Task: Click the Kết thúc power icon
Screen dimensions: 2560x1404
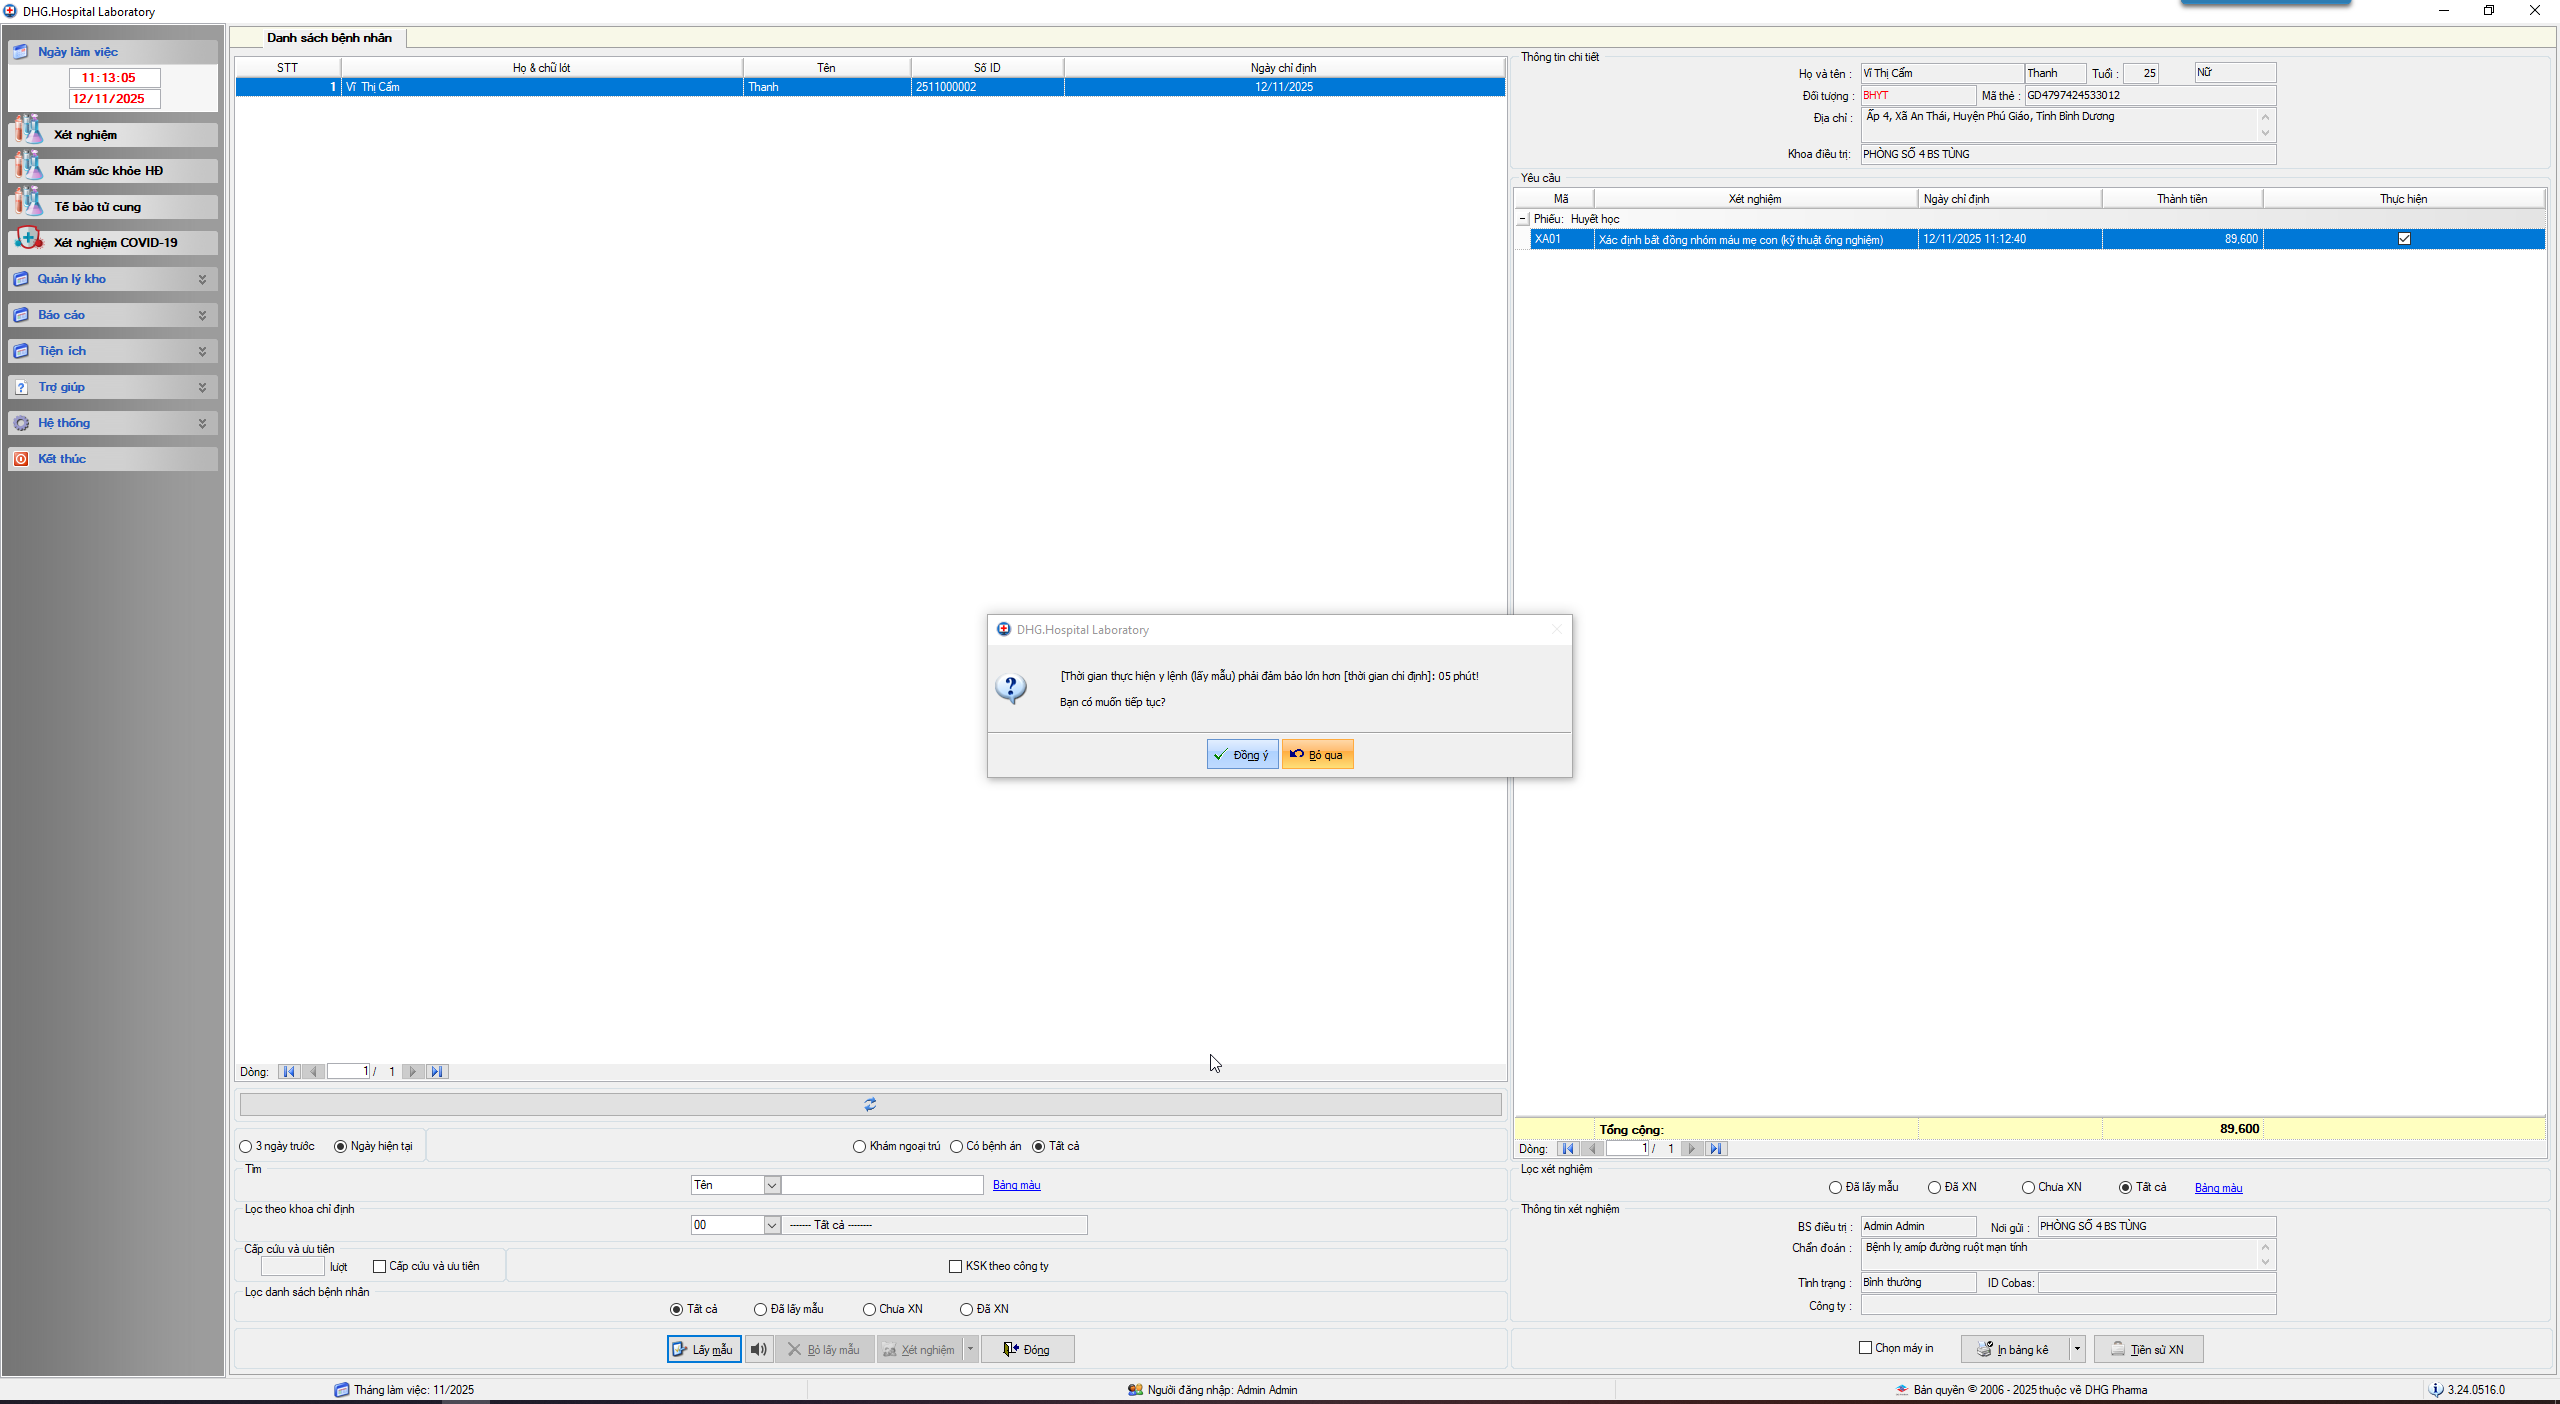Action: tap(21, 459)
